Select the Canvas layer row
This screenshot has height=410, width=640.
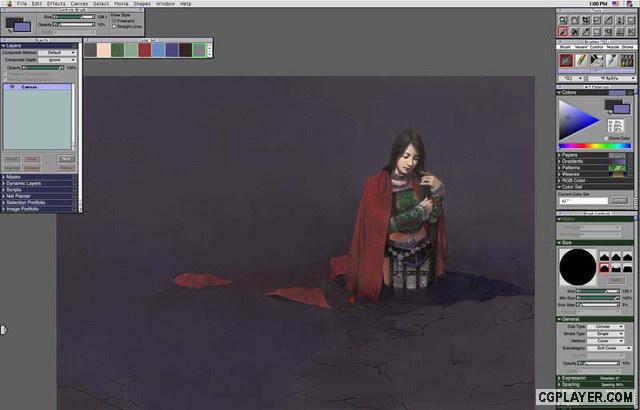click(x=38, y=87)
